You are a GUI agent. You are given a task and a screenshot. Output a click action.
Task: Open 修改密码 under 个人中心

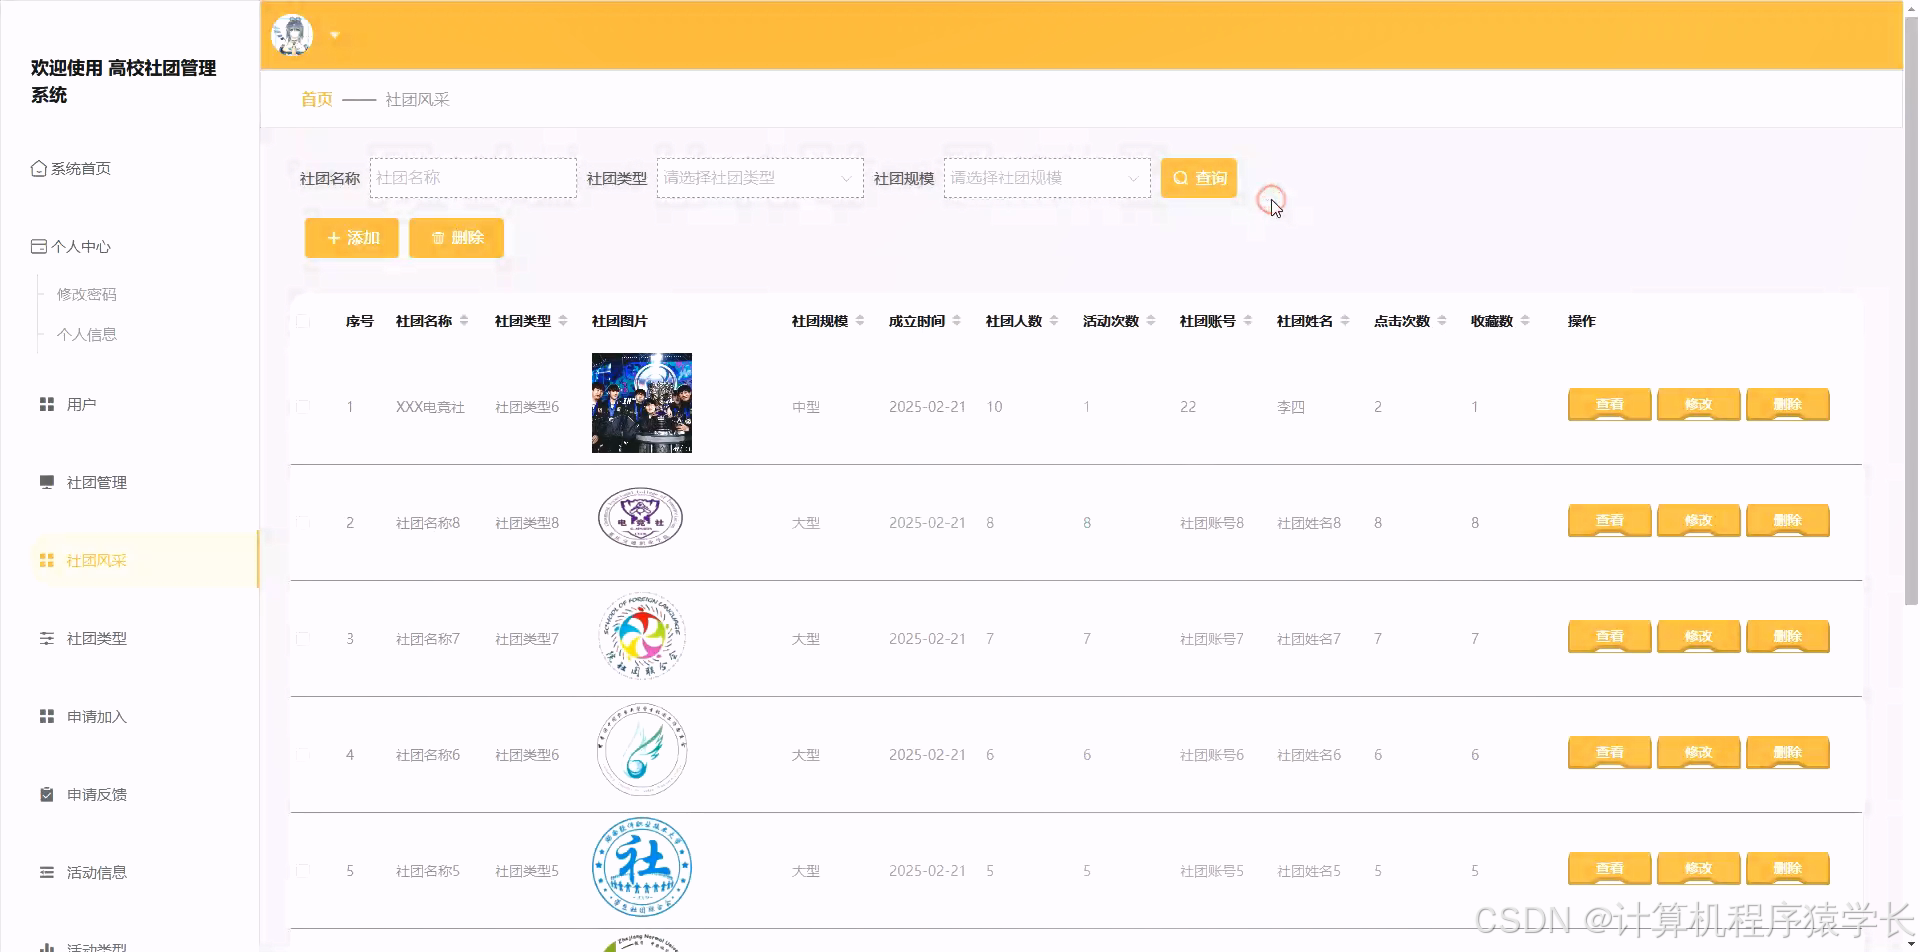click(x=86, y=294)
